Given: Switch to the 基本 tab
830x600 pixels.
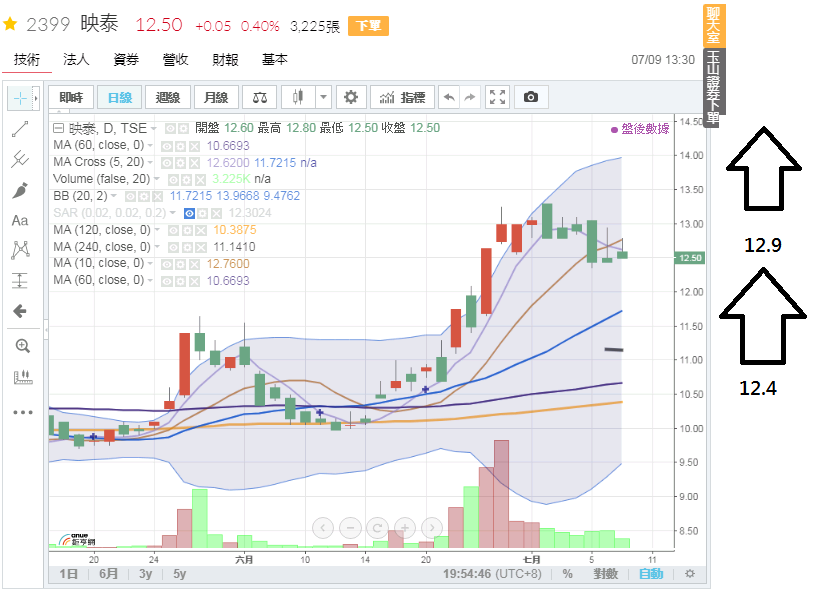Looking at the screenshot, I should [x=275, y=59].
